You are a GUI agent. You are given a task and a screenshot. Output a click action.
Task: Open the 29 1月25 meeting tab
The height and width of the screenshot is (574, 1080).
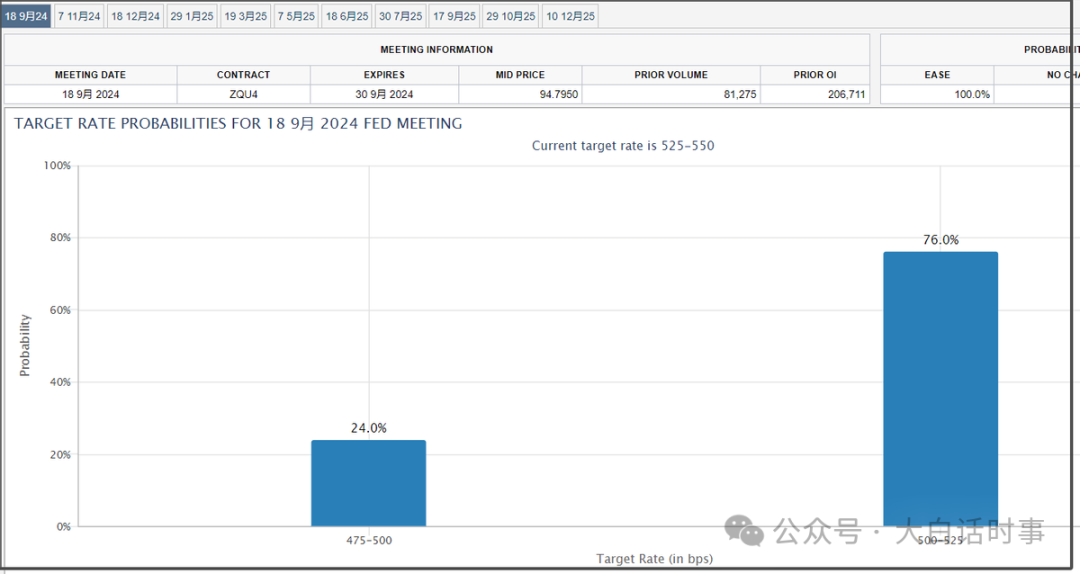coord(192,16)
